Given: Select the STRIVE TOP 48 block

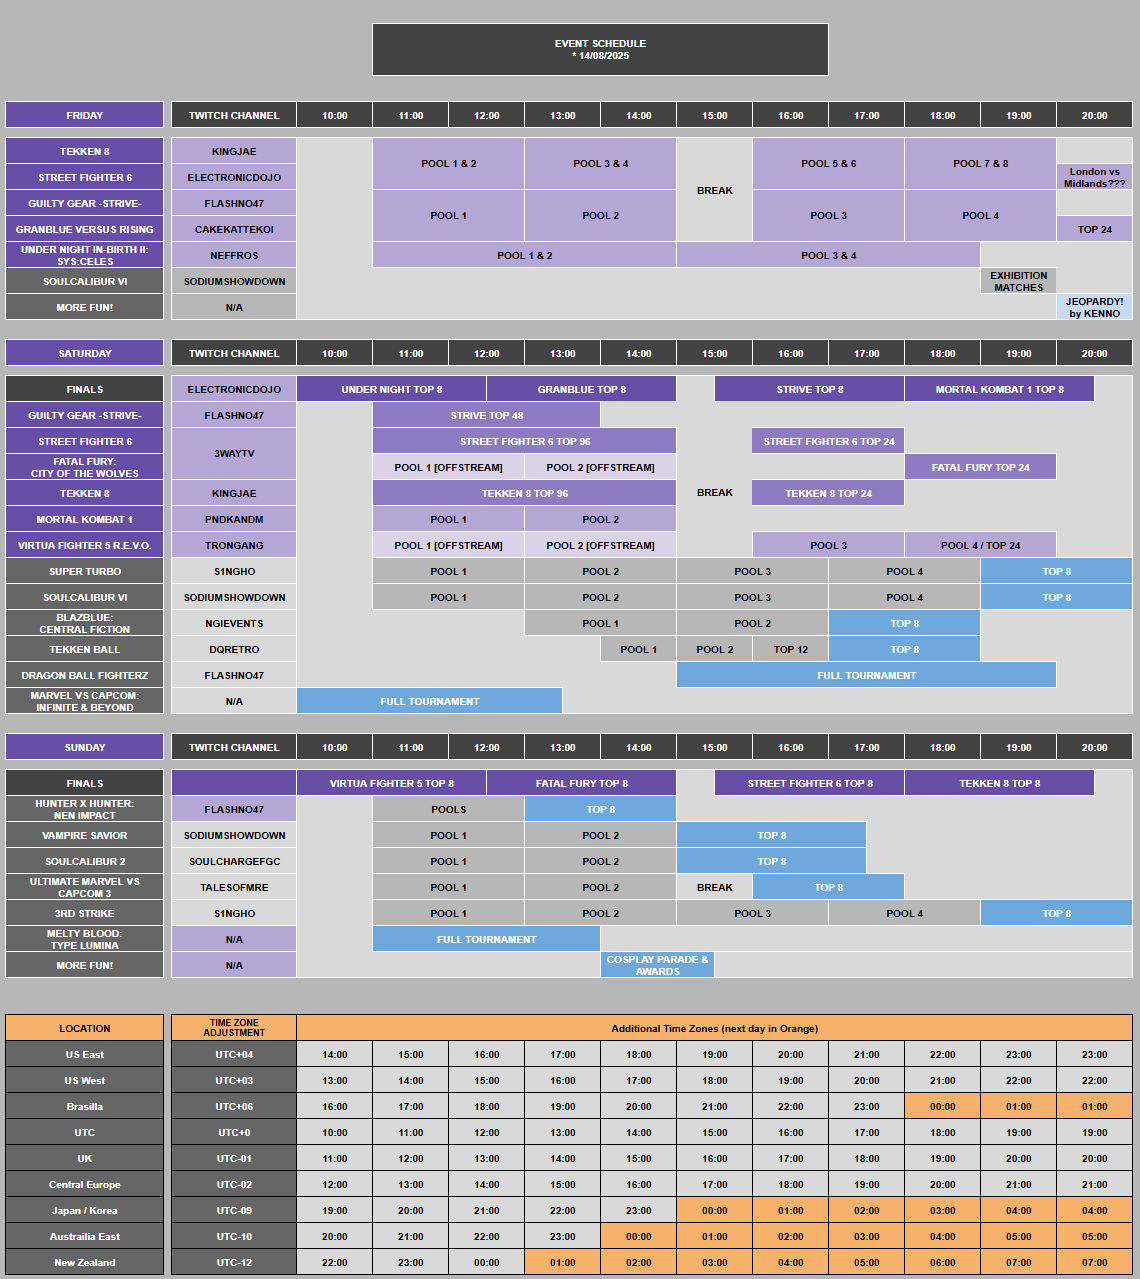Looking at the screenshot, I should click(x=486, y=415).
